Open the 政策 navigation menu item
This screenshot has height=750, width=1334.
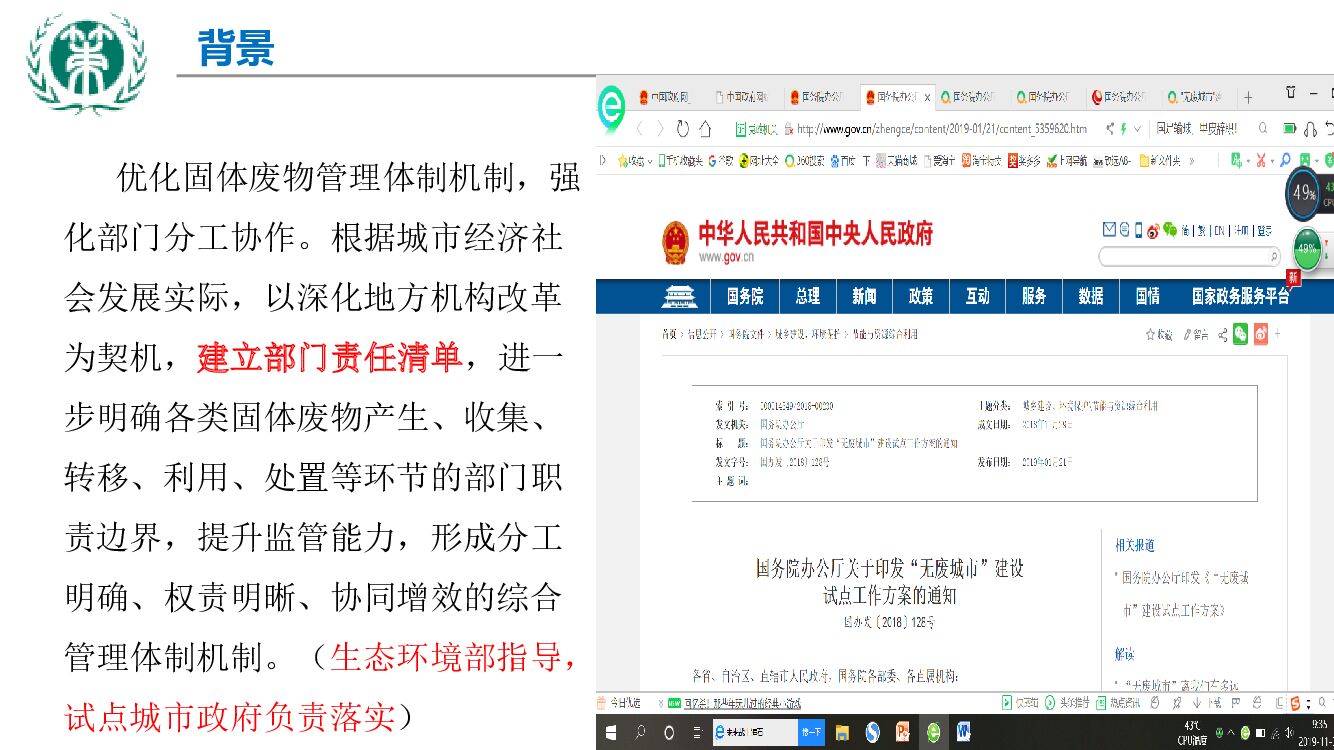pyautogui.click(x=920, y=297)
